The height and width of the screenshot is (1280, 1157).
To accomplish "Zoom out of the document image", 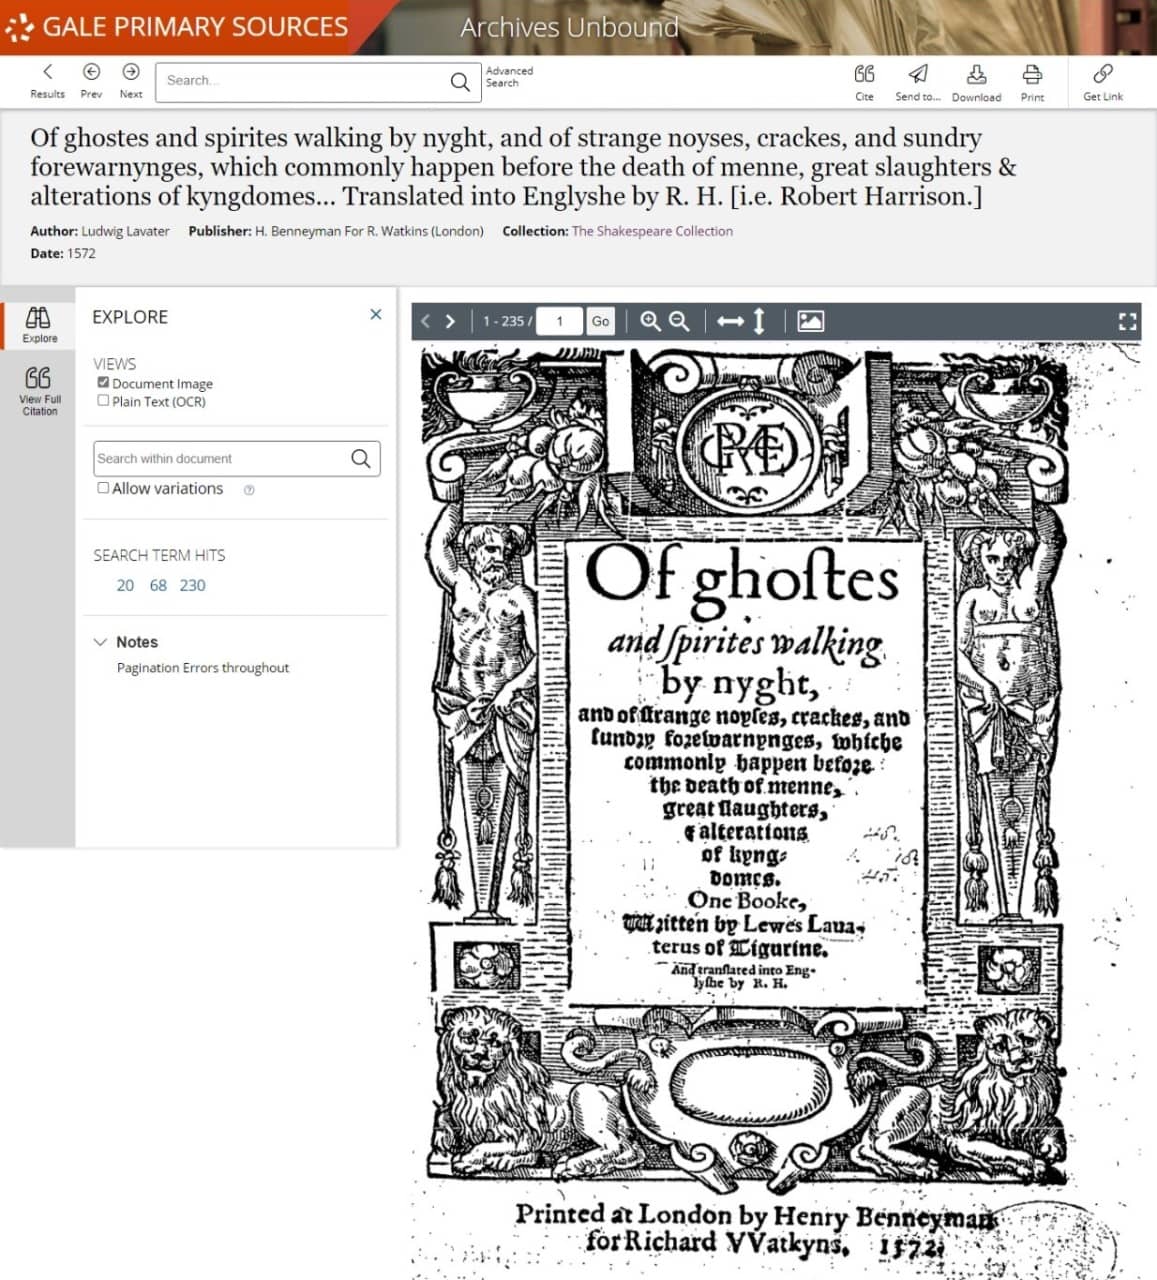I will [679, 321].
